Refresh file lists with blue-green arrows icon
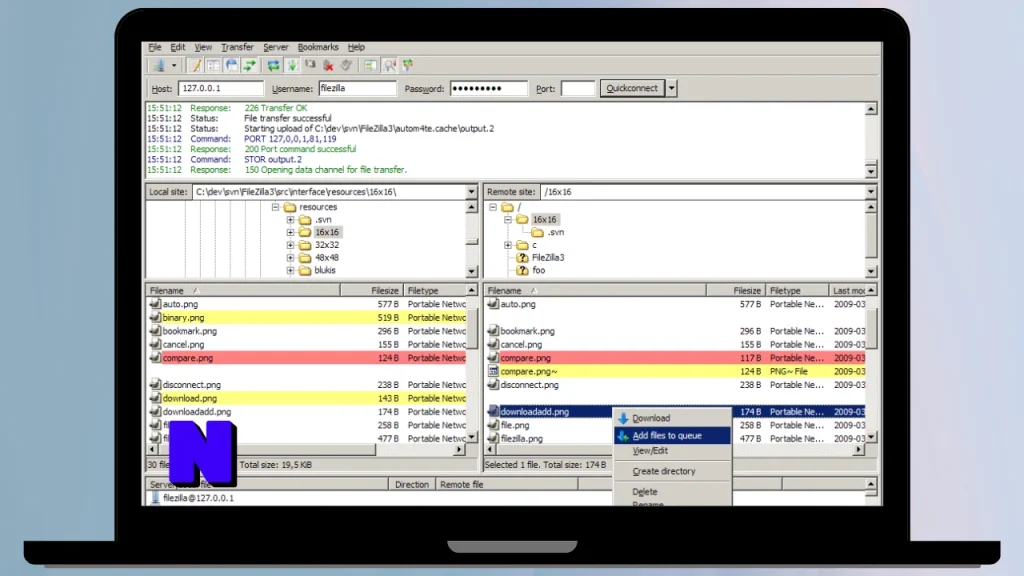Screen dimensions: 1024x576 coord(273,65)
